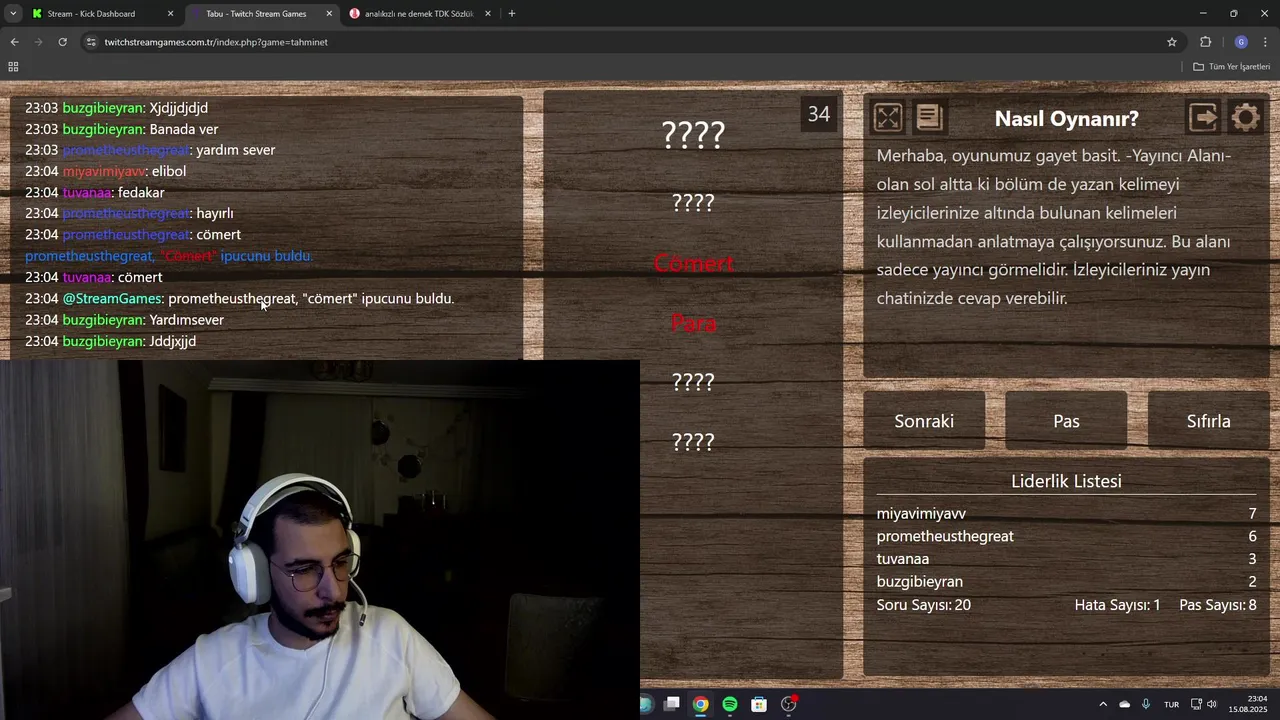
Task: Close the Kick Dashboard tab
Action: (x=170, y=14)
